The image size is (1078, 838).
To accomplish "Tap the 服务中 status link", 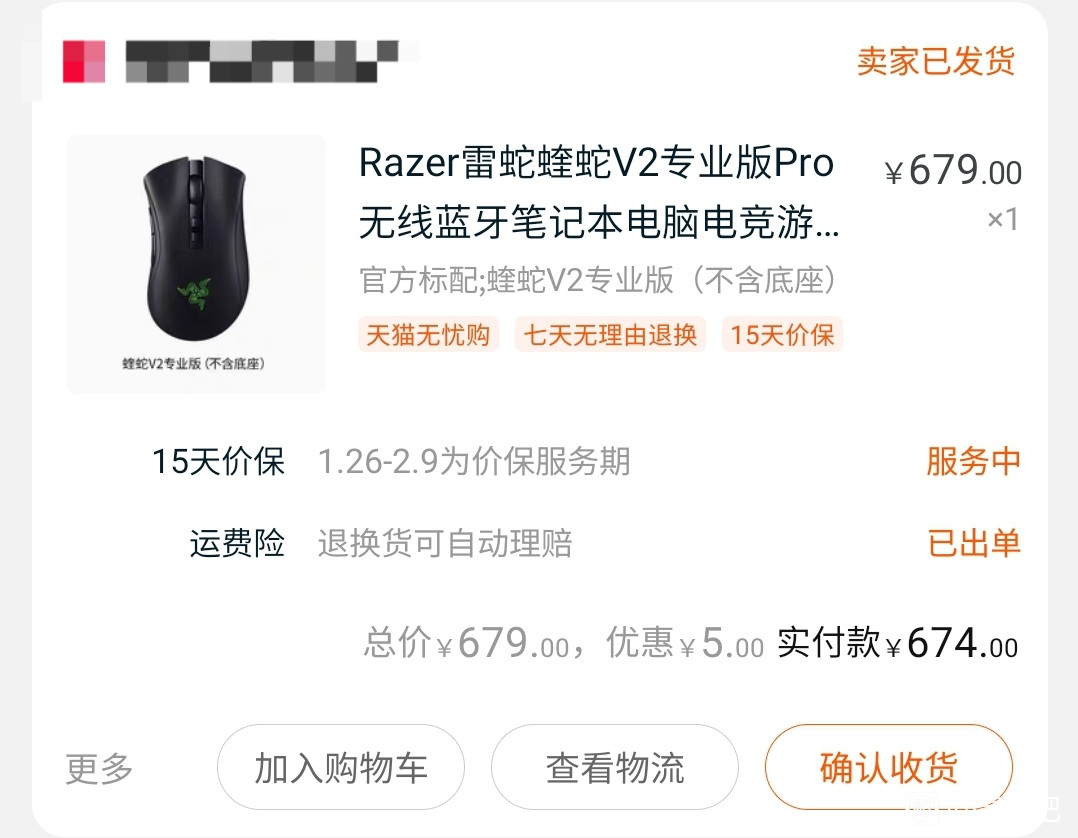I will pos(973,461).
